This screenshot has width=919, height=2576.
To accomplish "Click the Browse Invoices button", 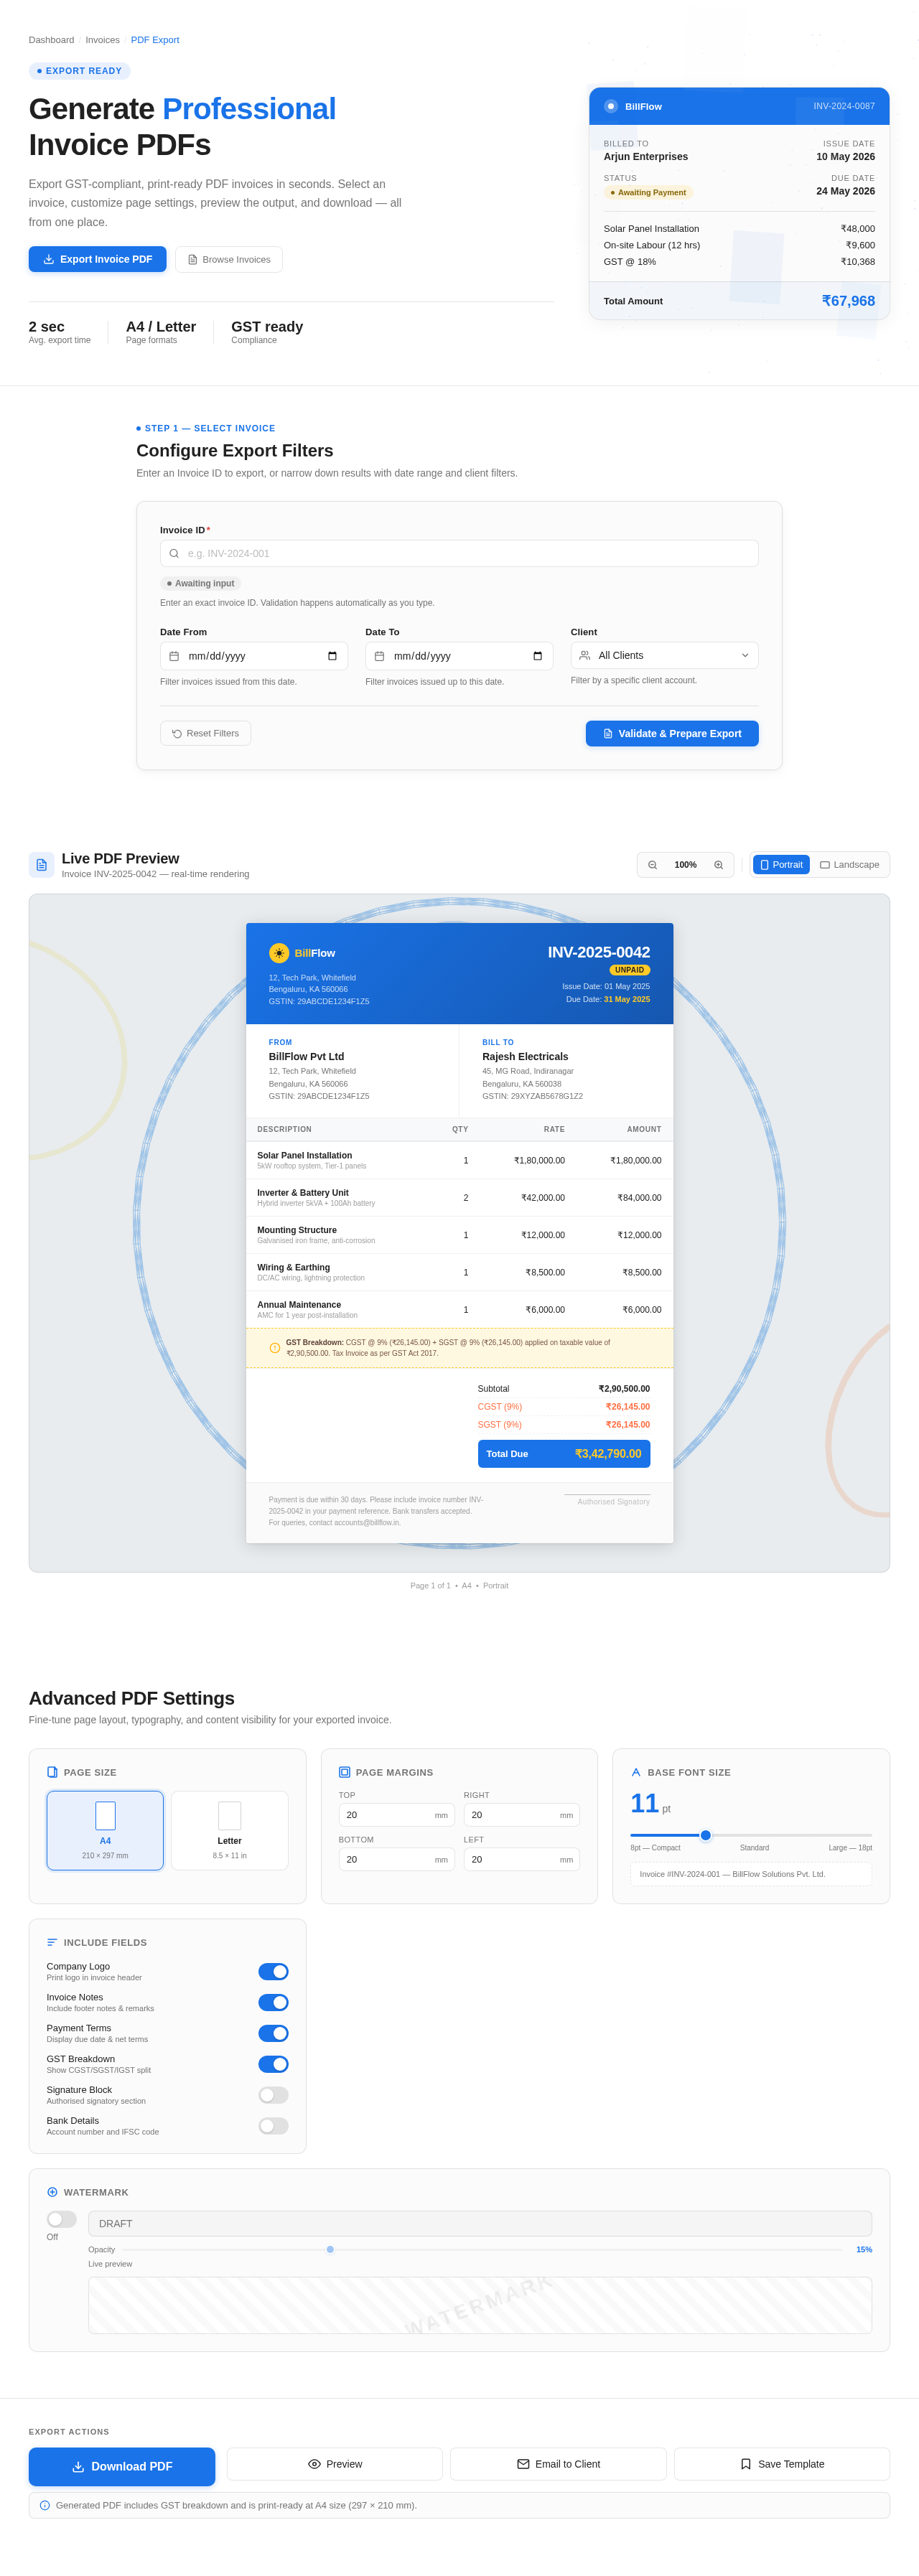I will pos(229,259).
